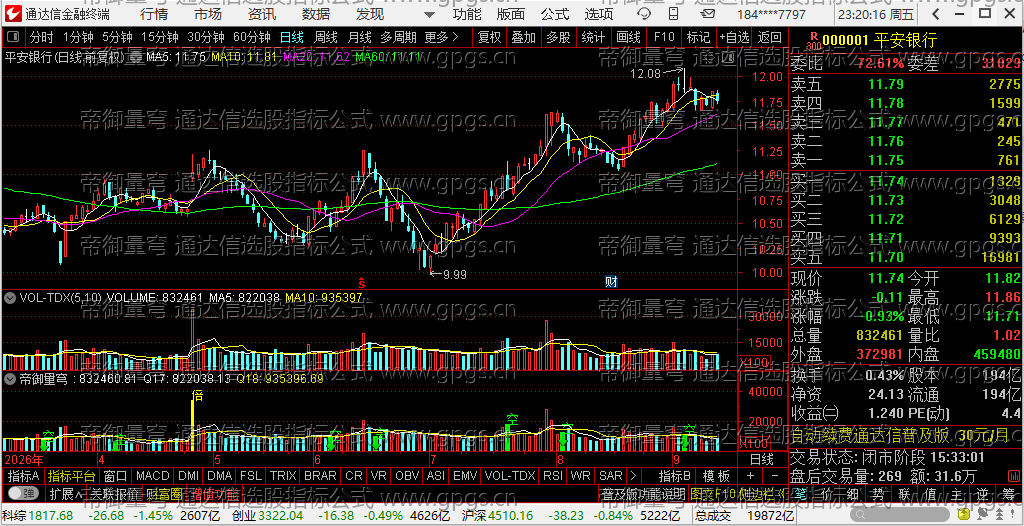Click the back chevron in the title bar
Image resolution: width=1024 pixels, height=526 pixels.
pyautogui.click(x=935, y=14)
